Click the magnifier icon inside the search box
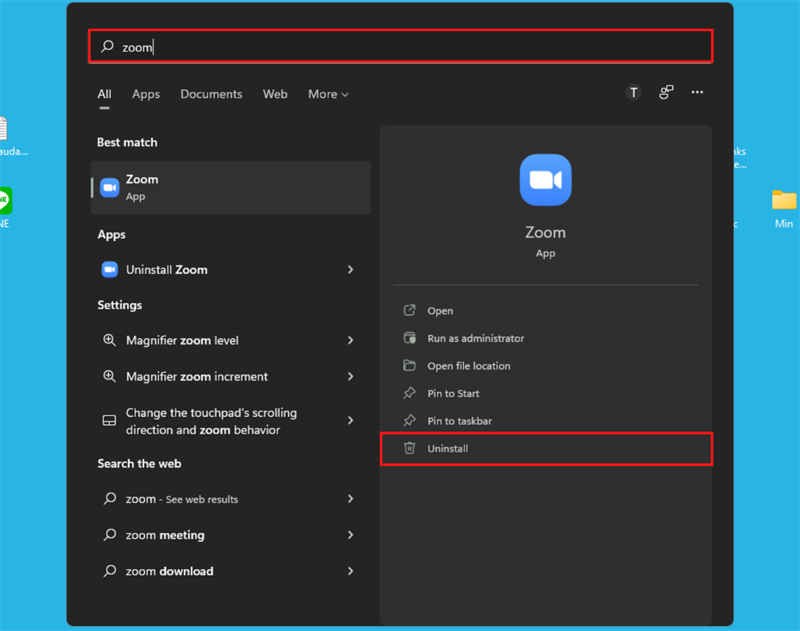The width and height of the screenshot is (800, 631). pyautogui.click(x=109, y=46)
